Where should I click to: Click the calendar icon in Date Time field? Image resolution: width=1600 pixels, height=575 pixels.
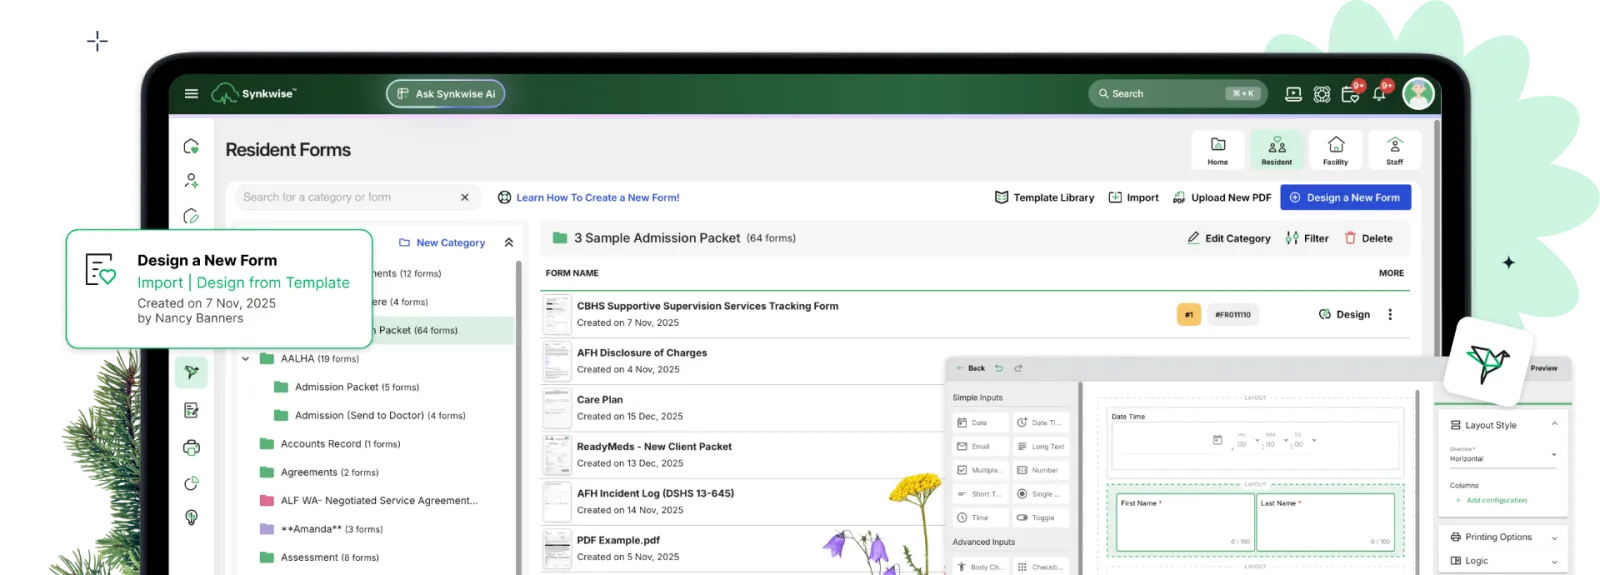click(1217, 440)
